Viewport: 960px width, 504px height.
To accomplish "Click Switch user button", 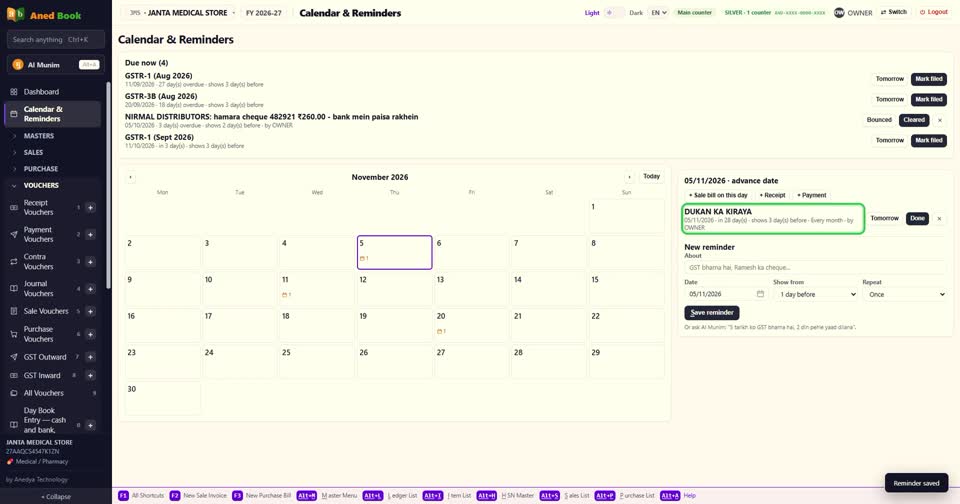I will [x=894, y=12].
